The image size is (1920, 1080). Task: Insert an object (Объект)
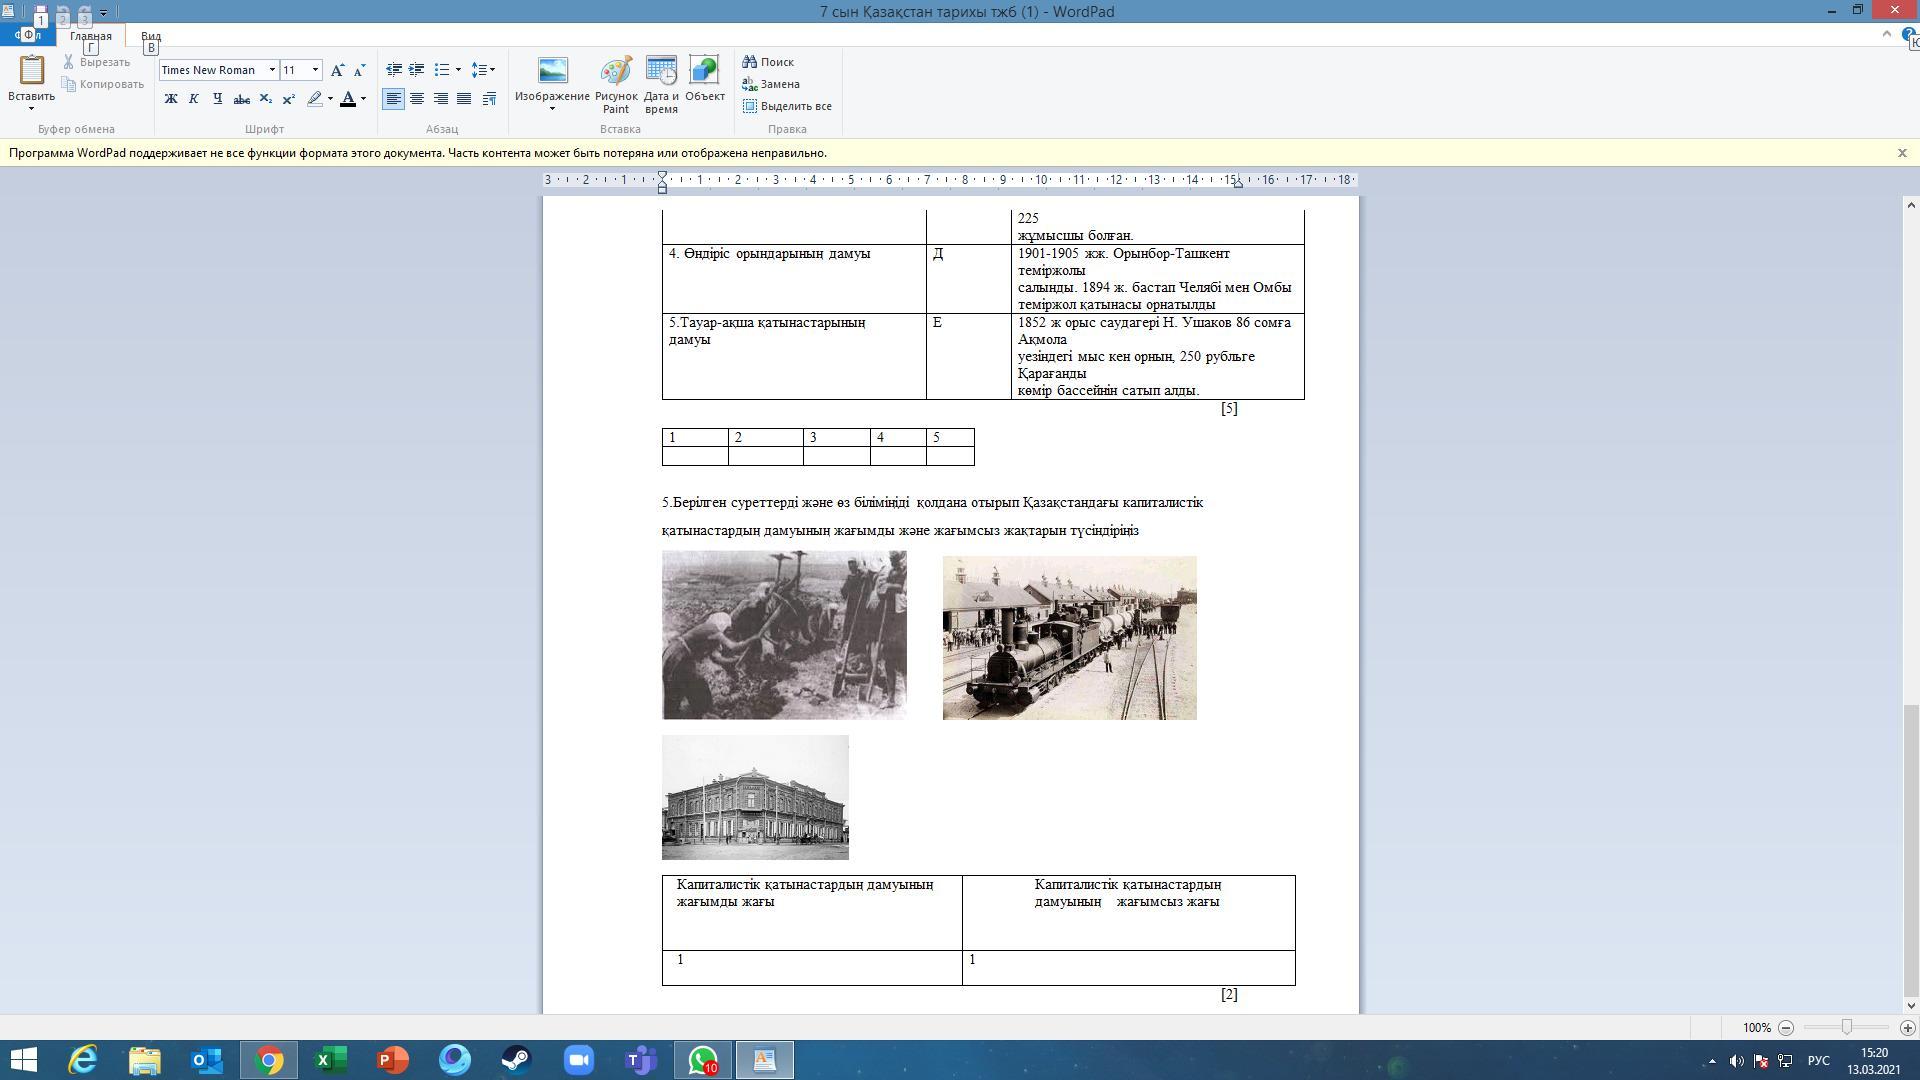point(704,80)
